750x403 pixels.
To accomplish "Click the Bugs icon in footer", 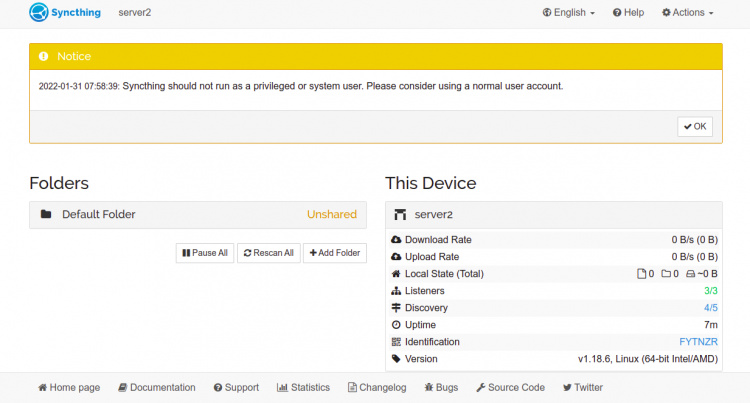I will [x=429, y=387].
